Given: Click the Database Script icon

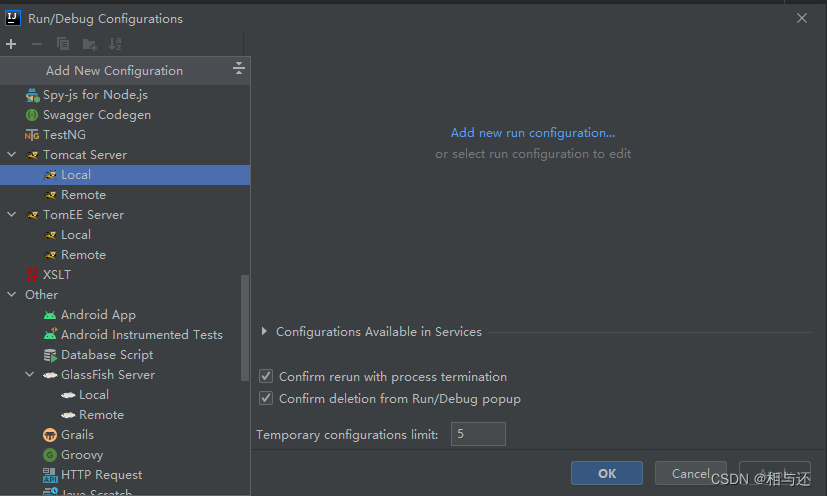Looking at the screenshot, I should 50,355.
